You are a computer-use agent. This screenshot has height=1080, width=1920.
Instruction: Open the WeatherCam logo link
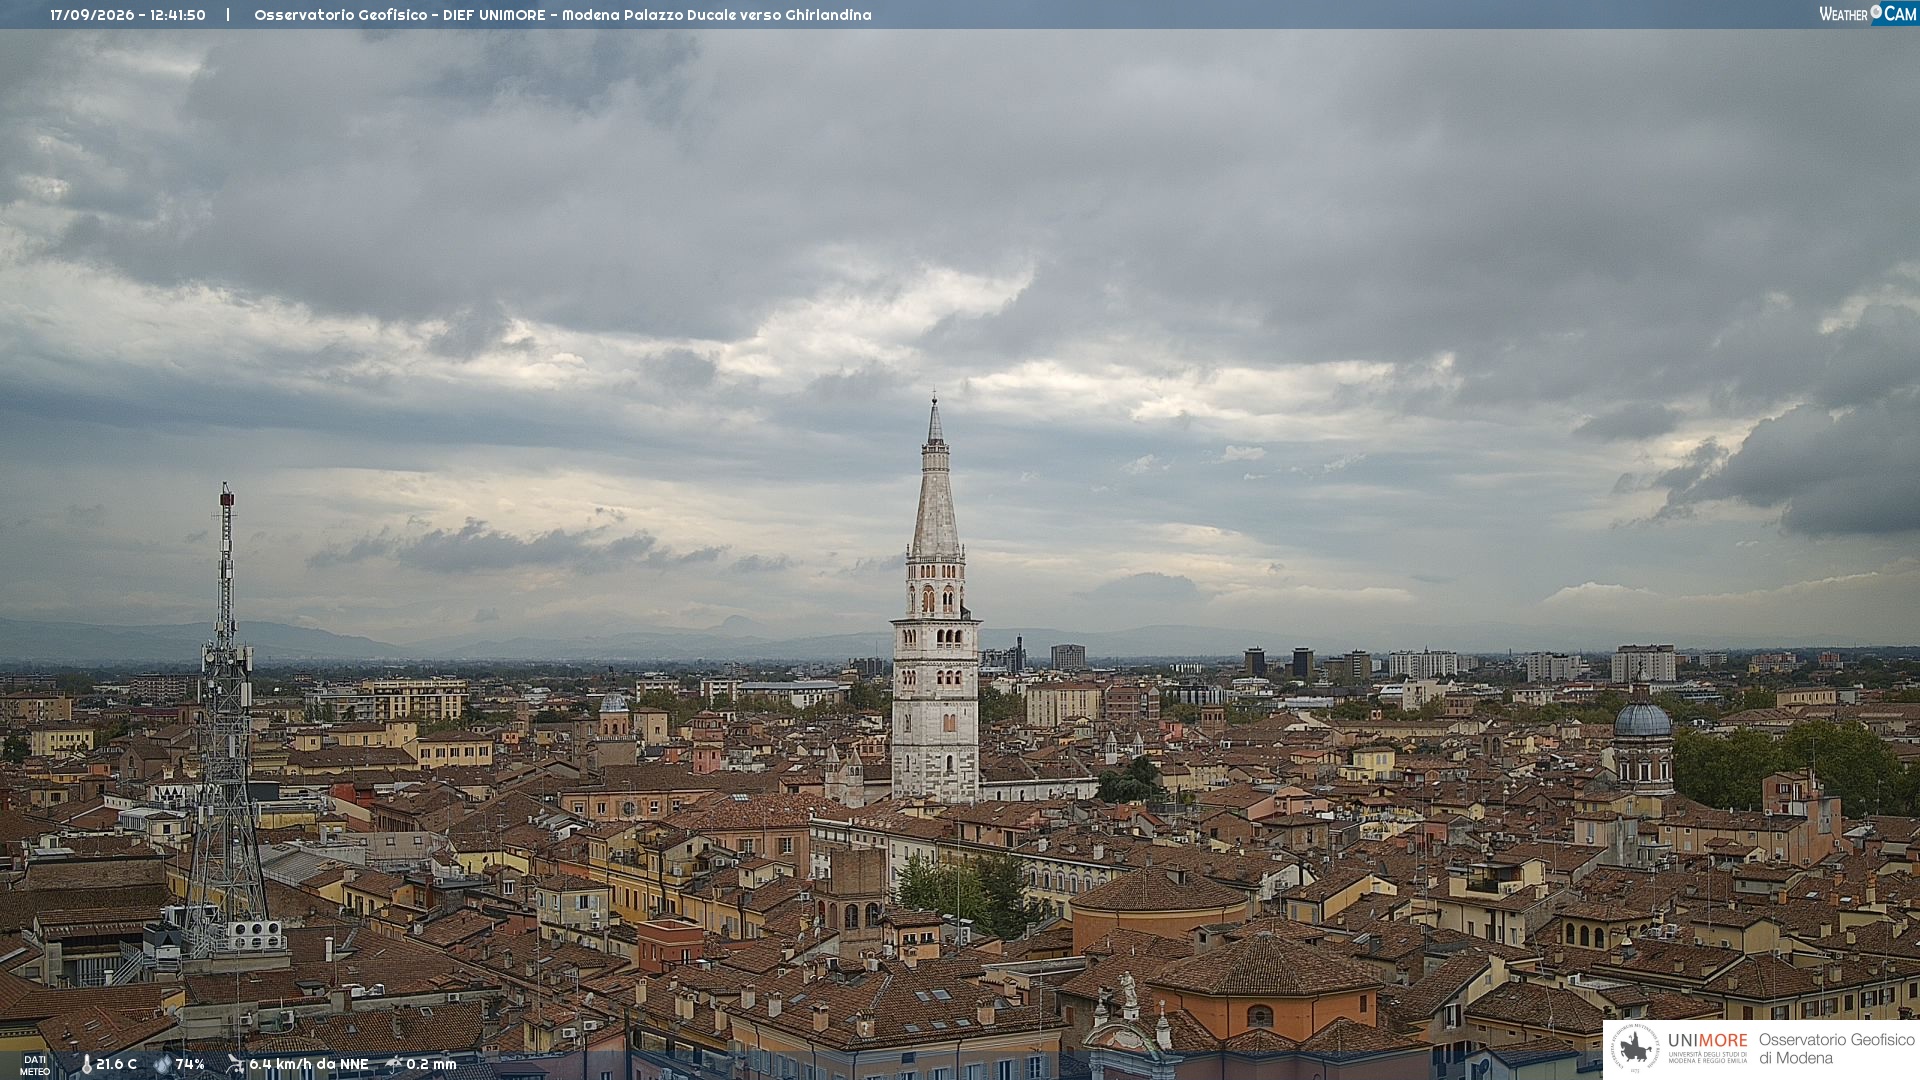1868,13
